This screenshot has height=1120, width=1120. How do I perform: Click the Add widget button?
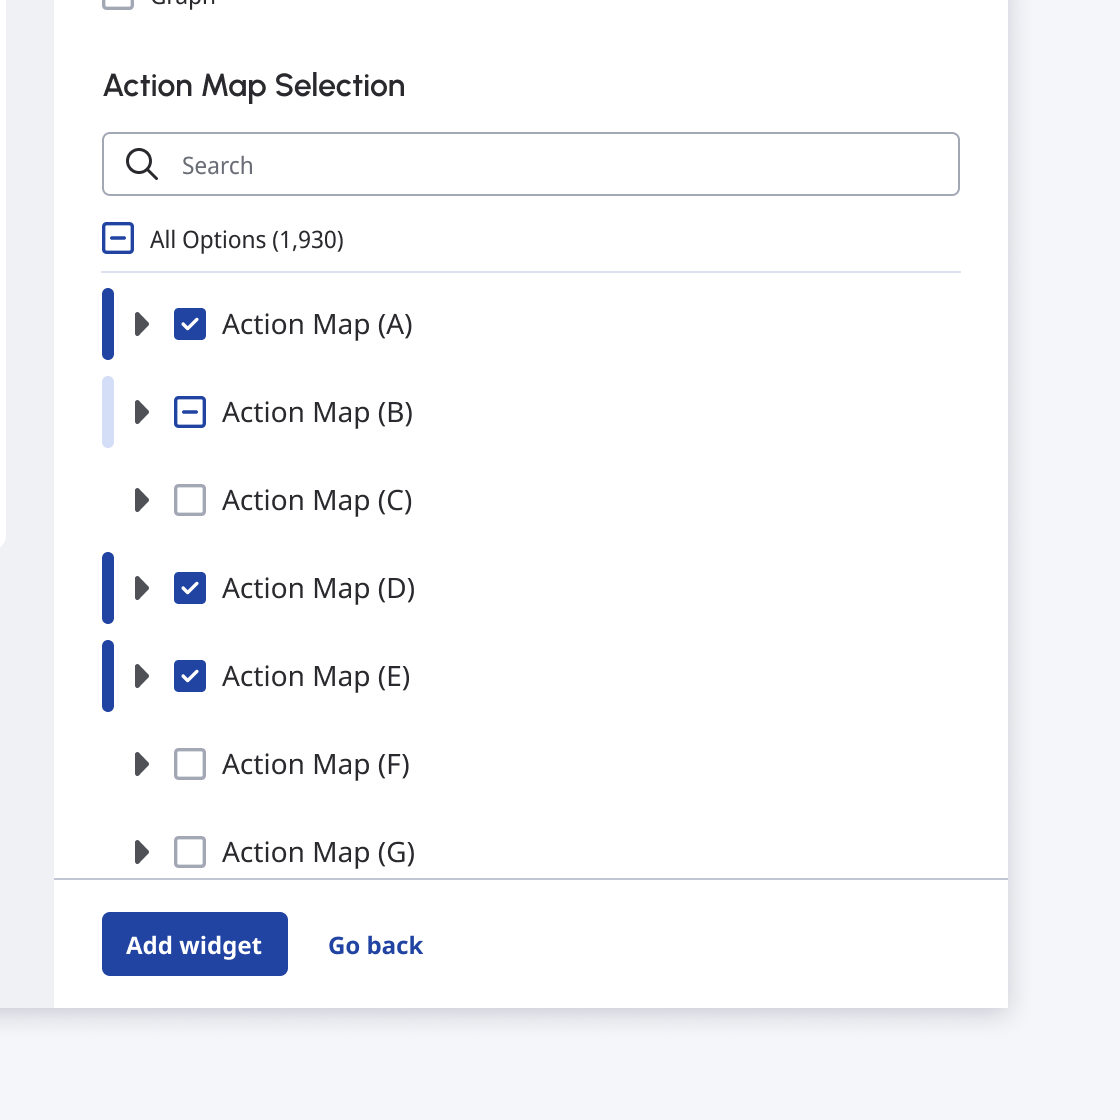[195, 944]
